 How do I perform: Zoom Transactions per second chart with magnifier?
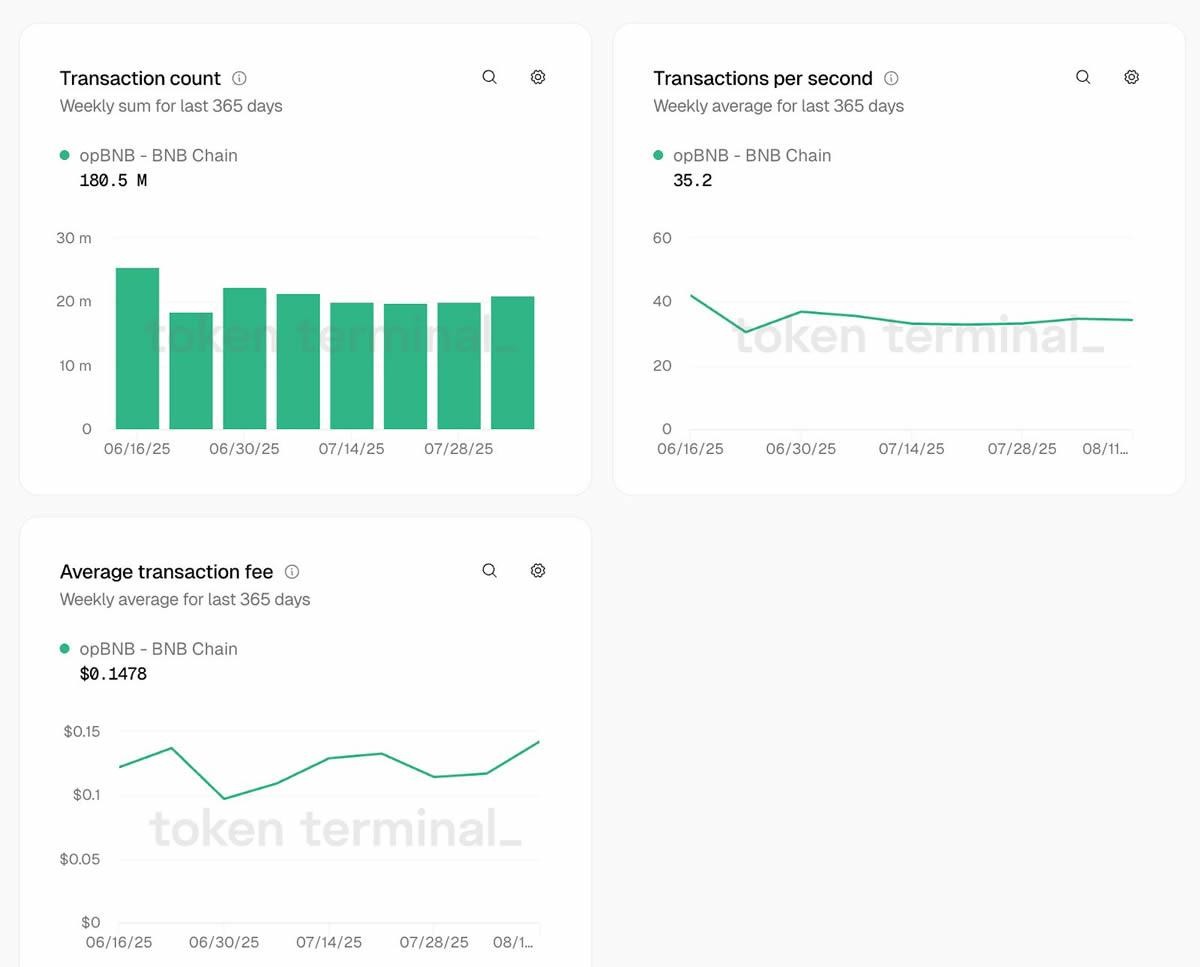pyautogui.click(x=1083, y=77)
